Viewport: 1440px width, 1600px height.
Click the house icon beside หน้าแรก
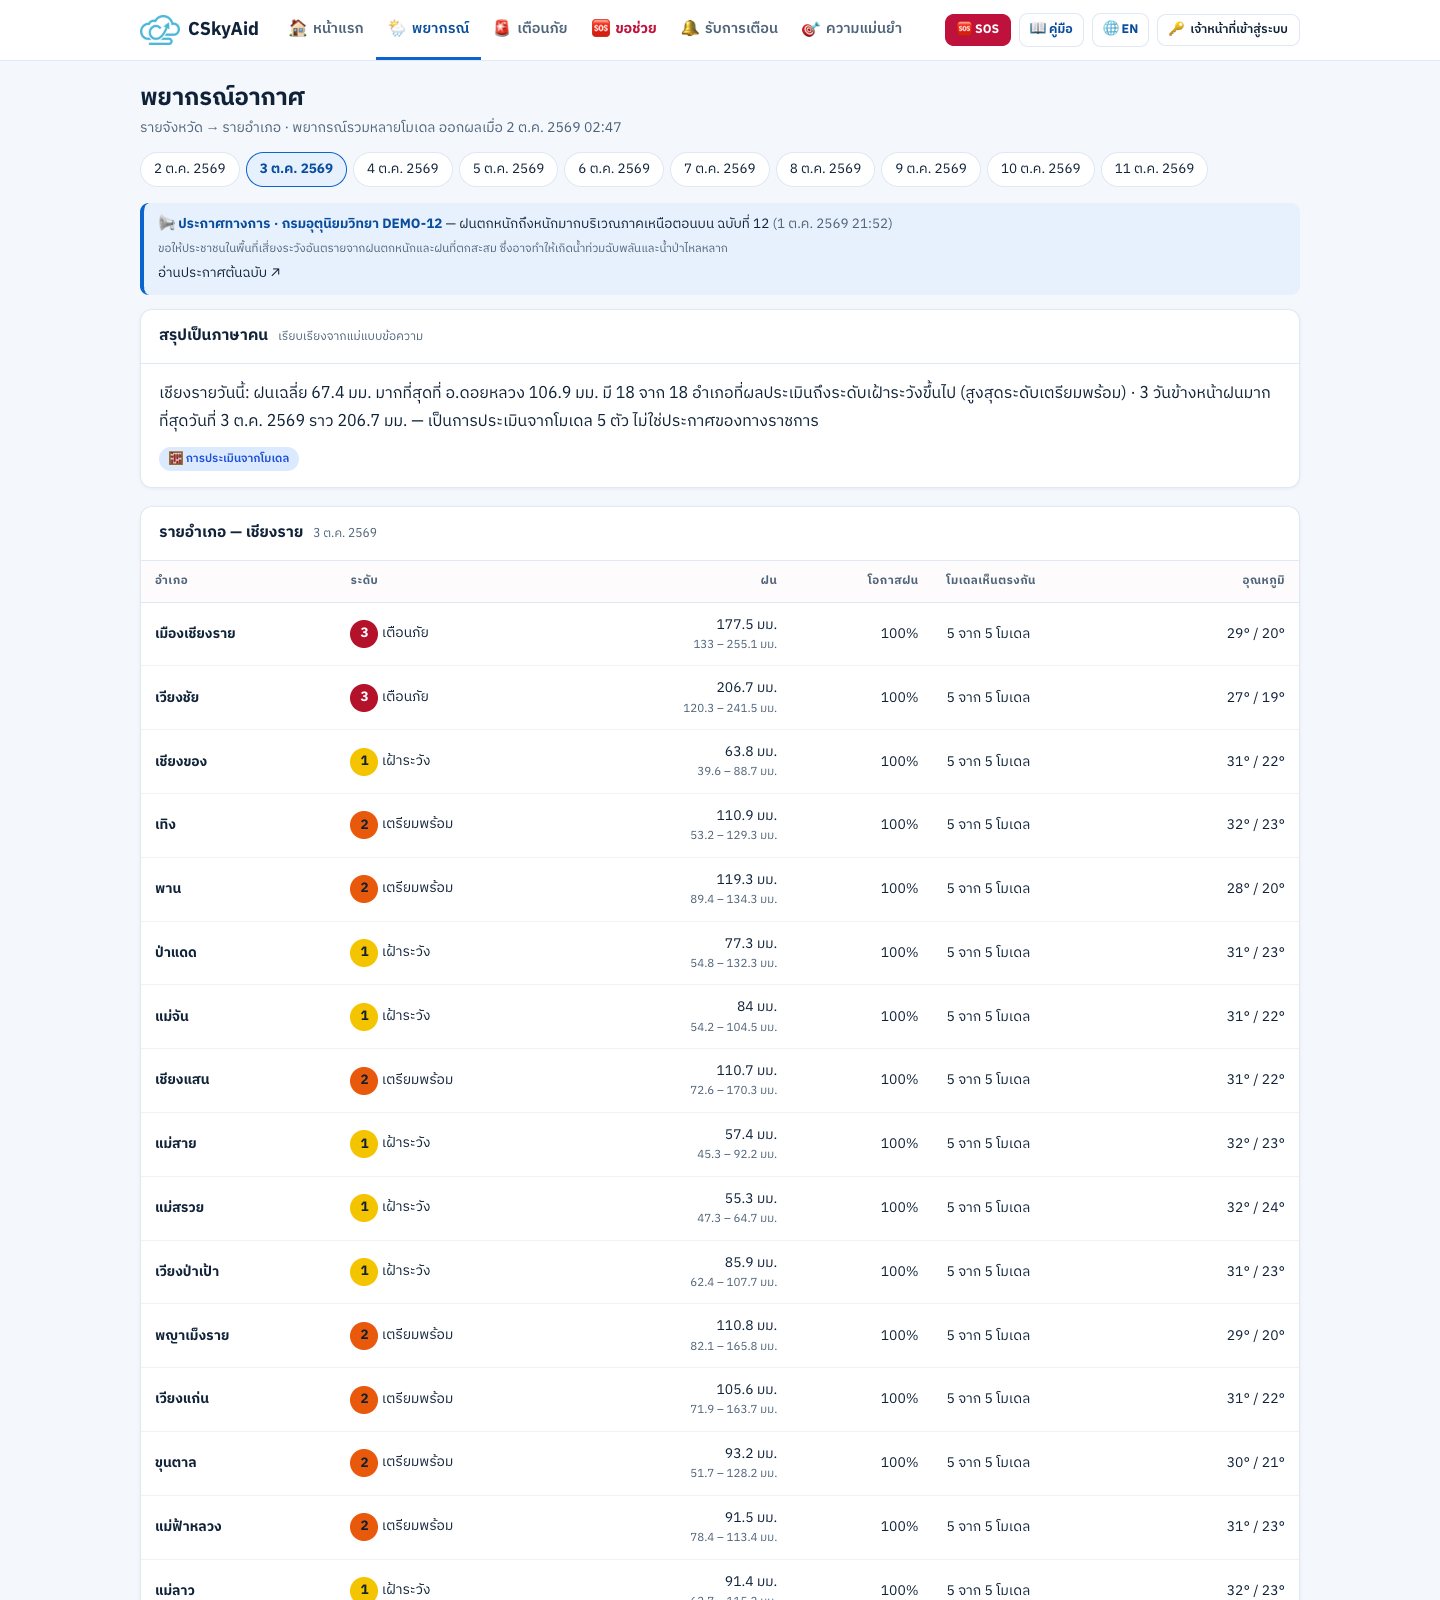click(297, 28)
